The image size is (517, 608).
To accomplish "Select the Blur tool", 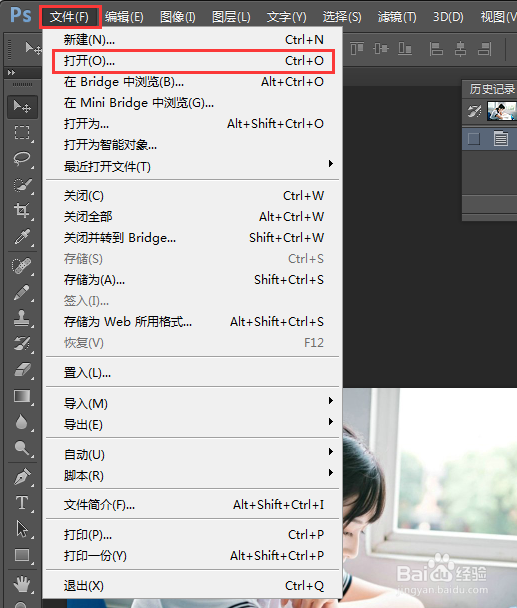I will tap(22, 422).
